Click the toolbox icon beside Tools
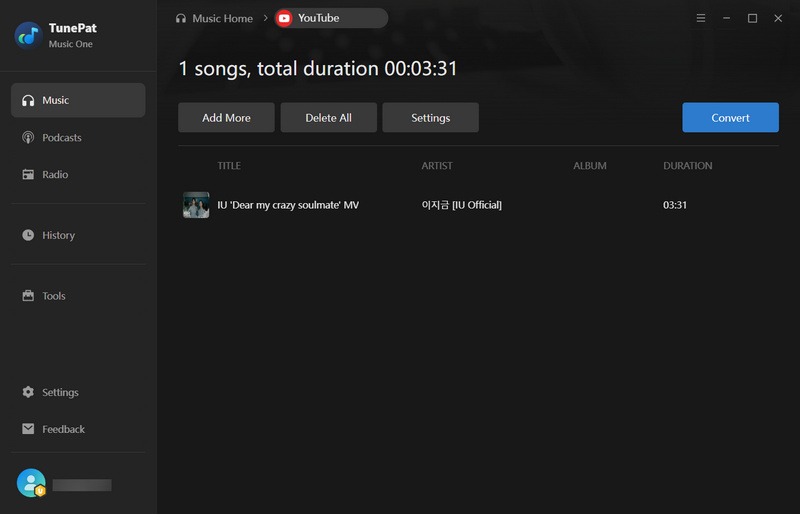 (28, 296)
